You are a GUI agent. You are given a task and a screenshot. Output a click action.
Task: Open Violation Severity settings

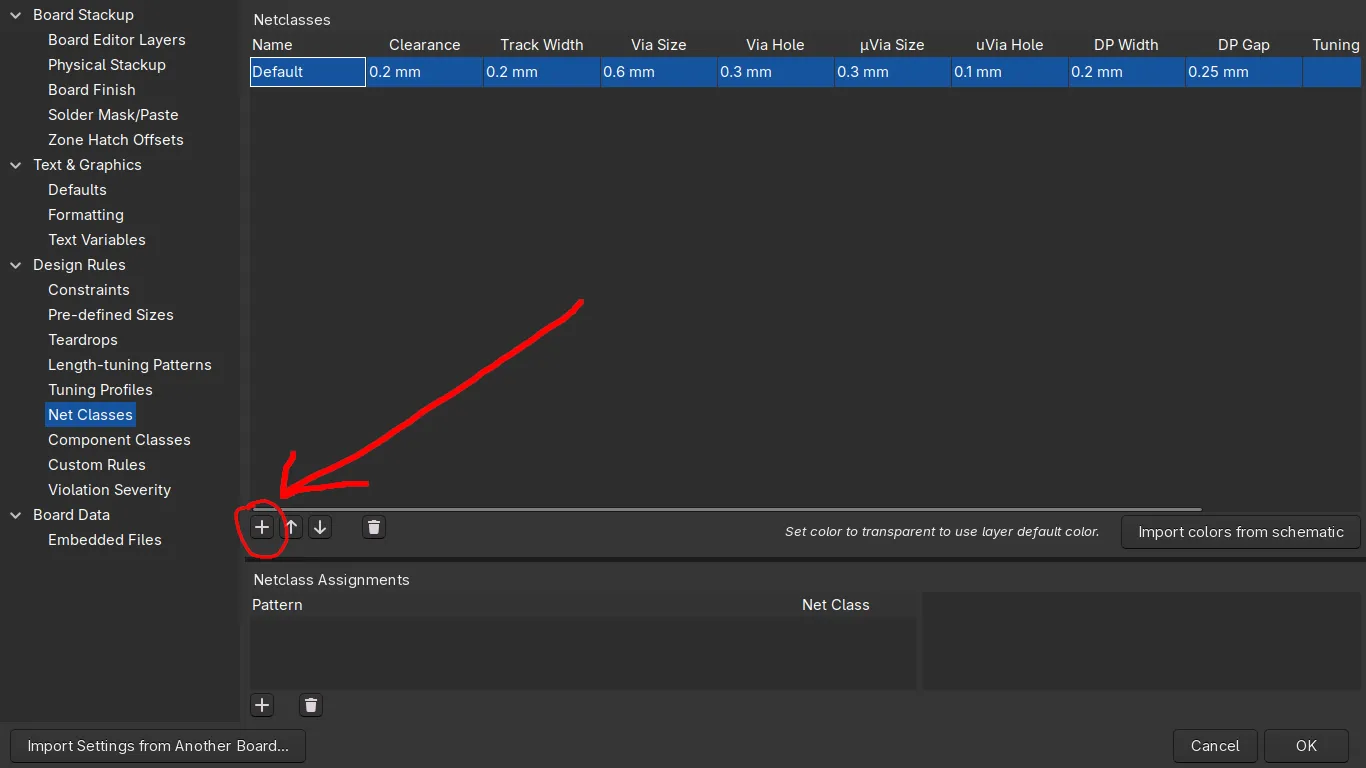[x=110, y=490]
